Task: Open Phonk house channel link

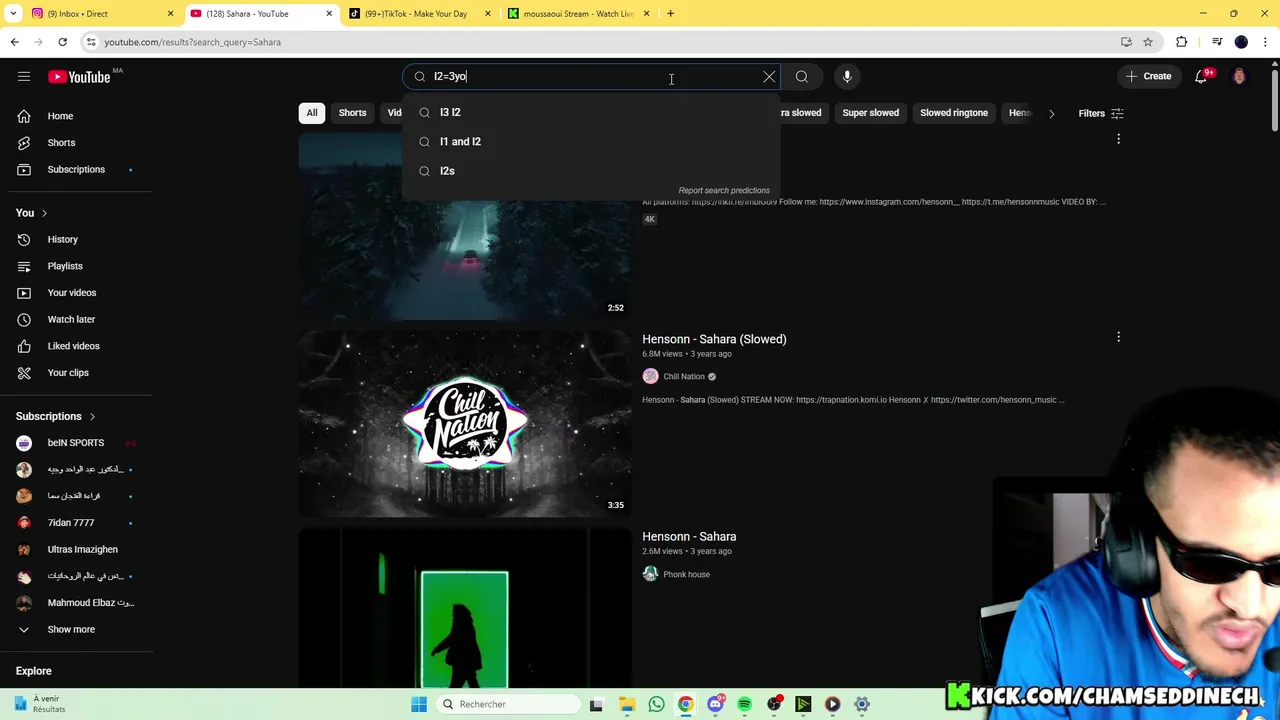Action: pyautogui.click(x=686, y=574)
